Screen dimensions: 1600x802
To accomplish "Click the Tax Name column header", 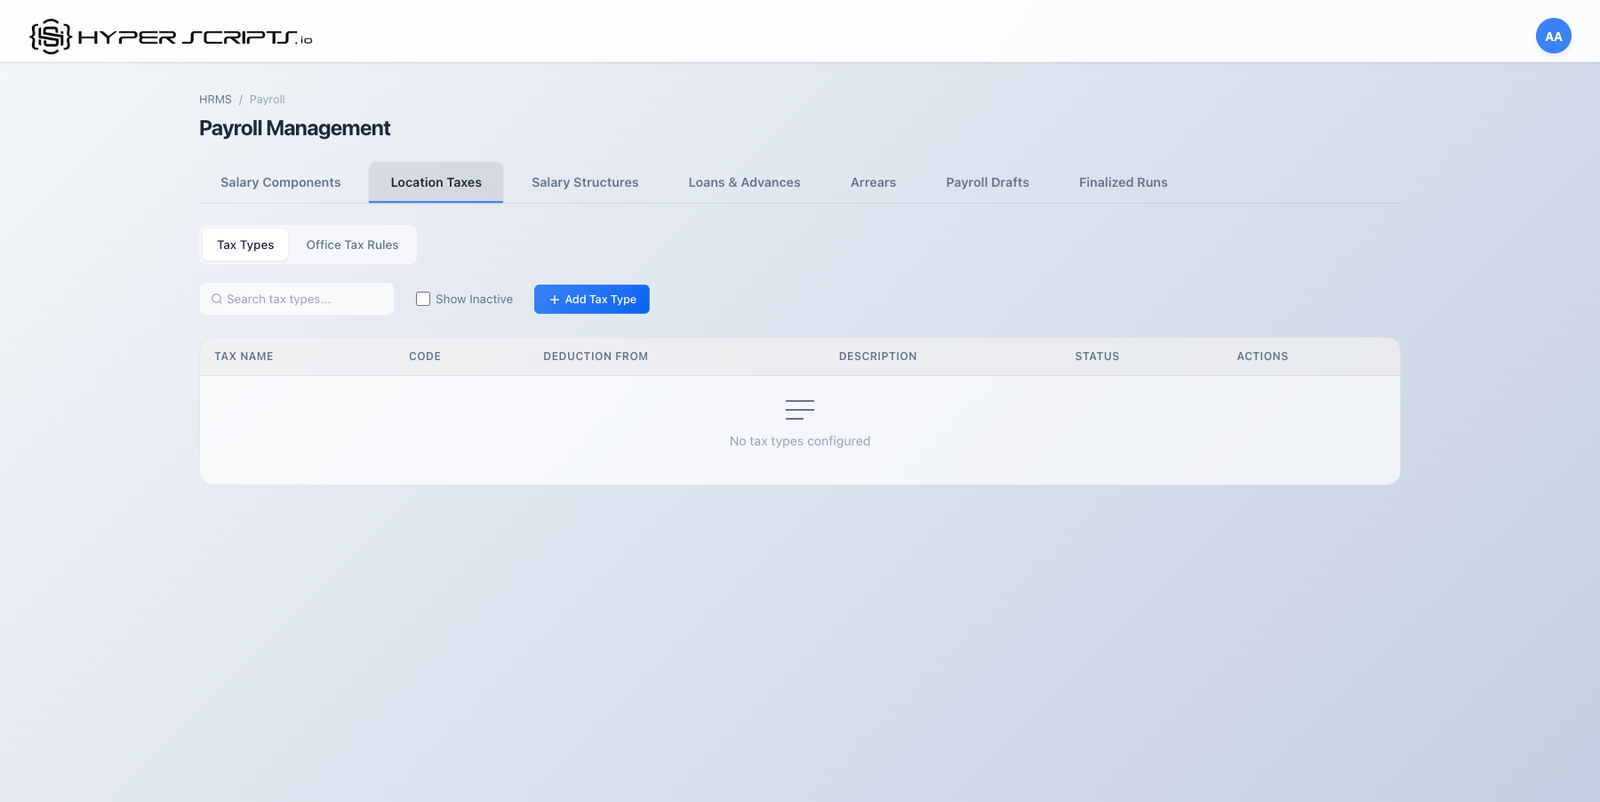I will [x=244, y=356].
